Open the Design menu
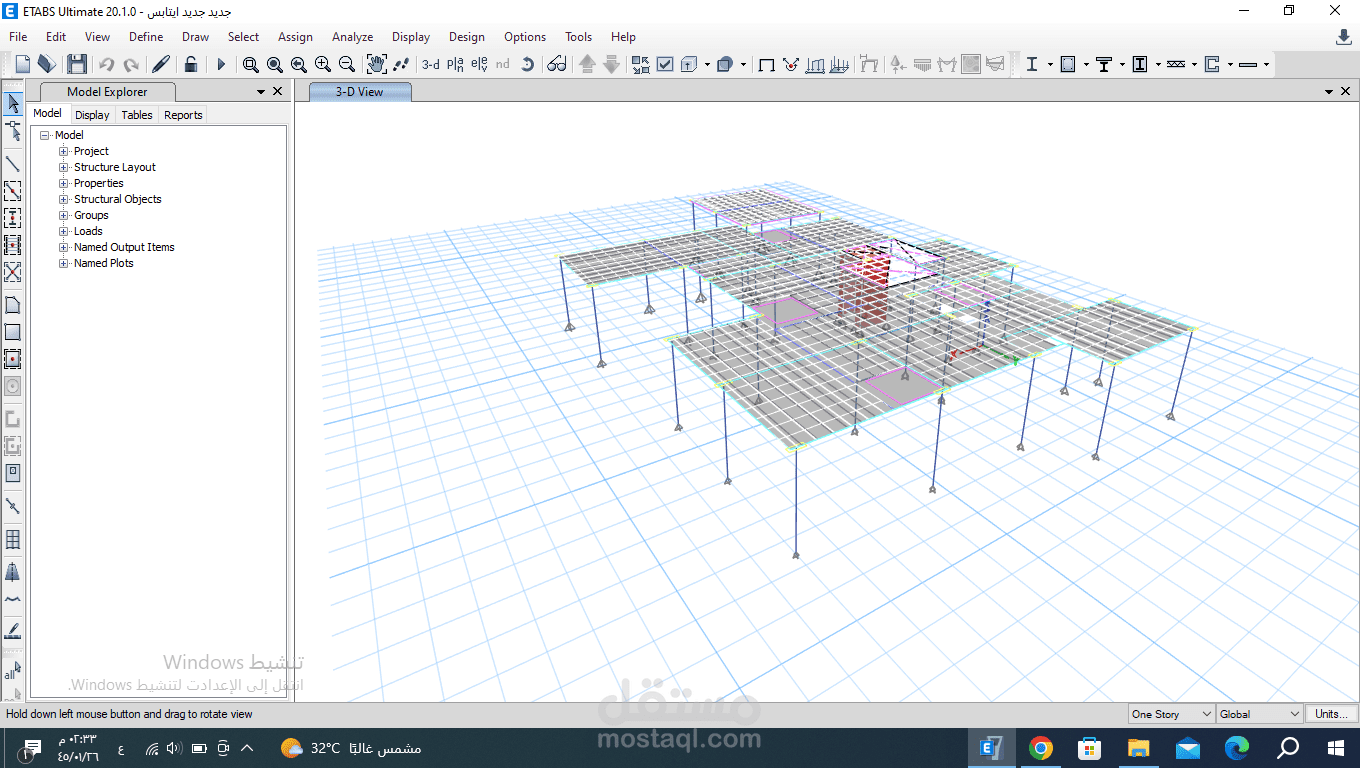The width and height of the screenshot is (1360, 768). pyautogui.click(x=466, y=37)
